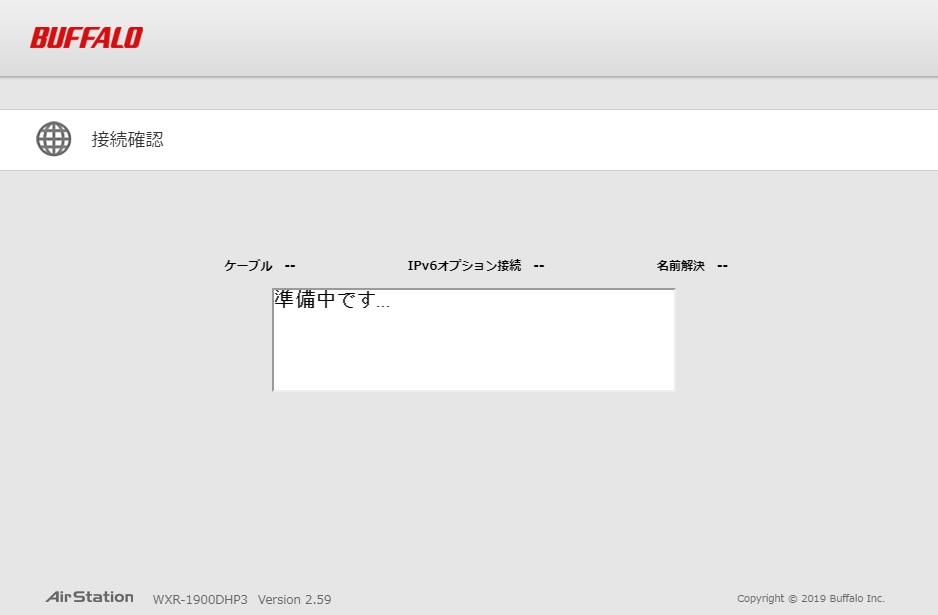The height and width of the screenshot is (615, 938).
Task: Click the dashes next to 名前解決
Action: pos(722,266)
